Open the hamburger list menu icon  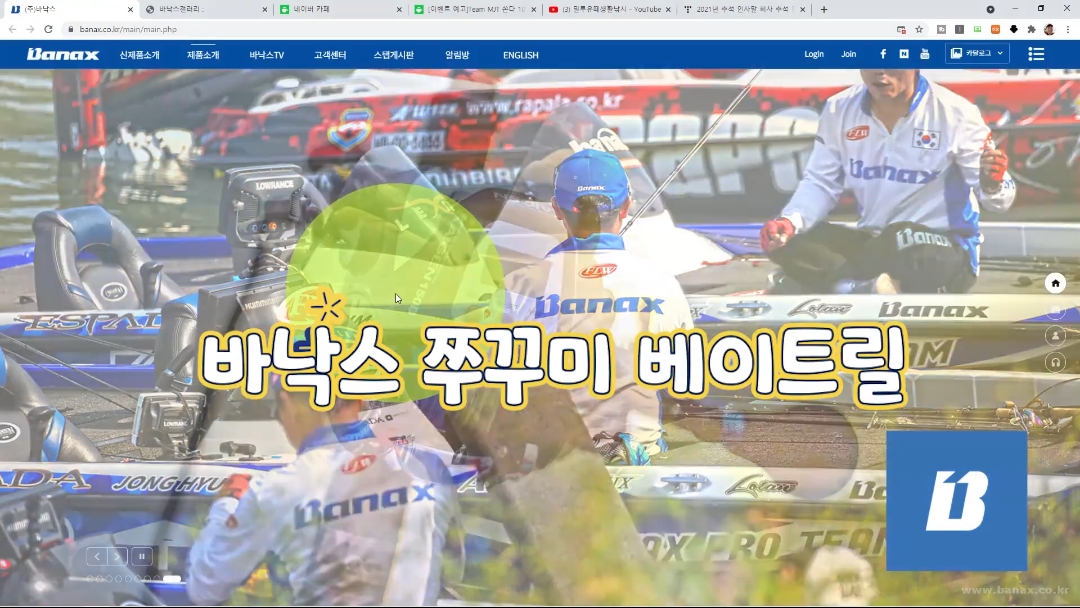[x=1036, y=54]
